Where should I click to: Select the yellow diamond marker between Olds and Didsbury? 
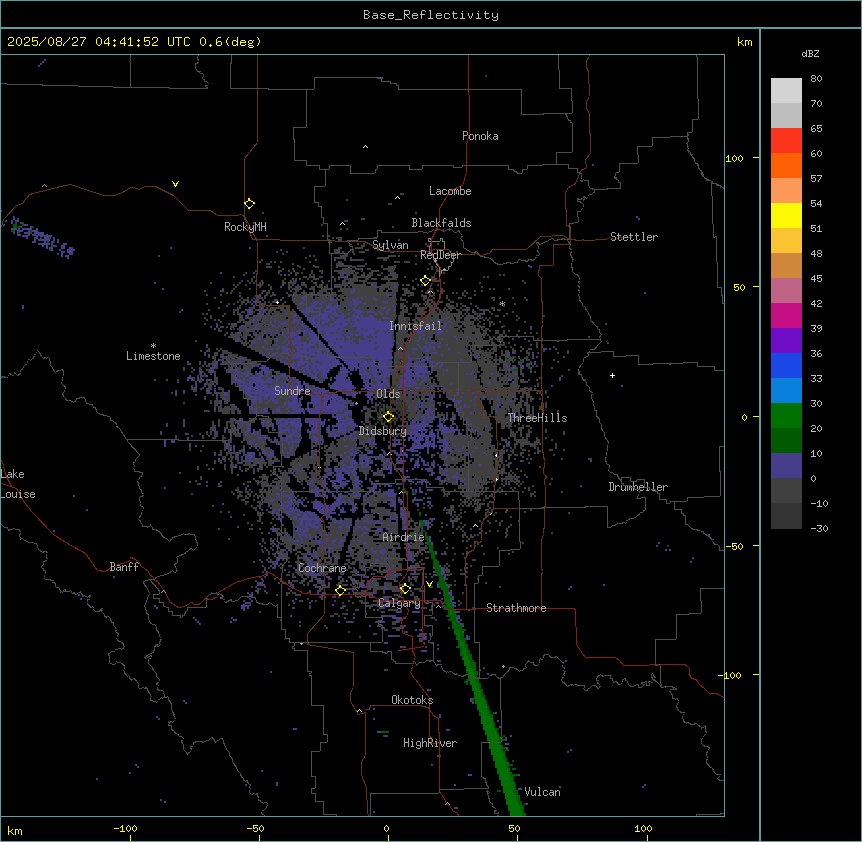[388, 417]
